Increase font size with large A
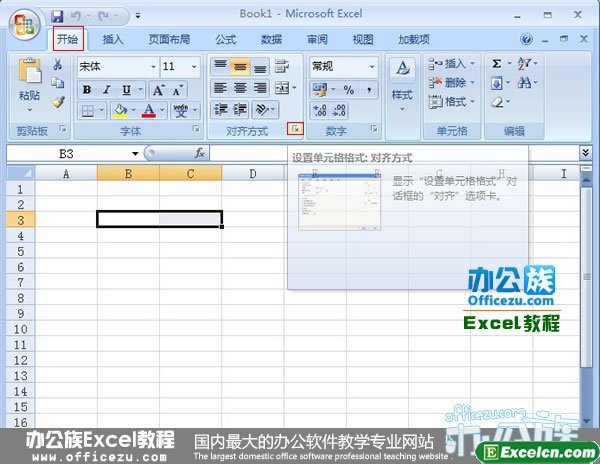 pos(158,90)
